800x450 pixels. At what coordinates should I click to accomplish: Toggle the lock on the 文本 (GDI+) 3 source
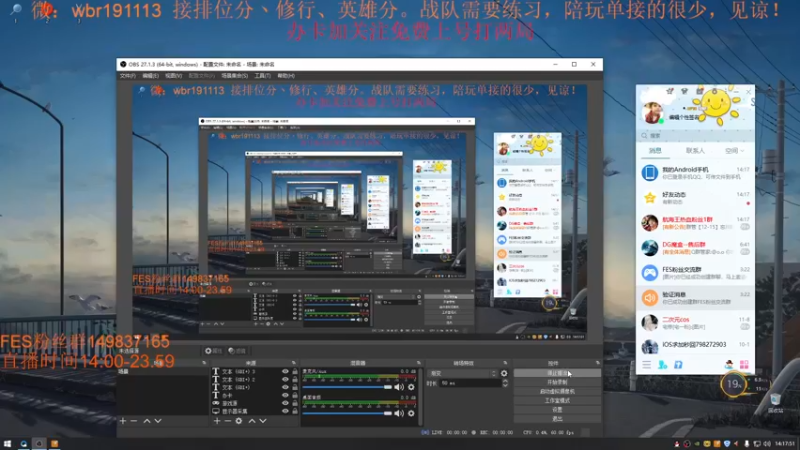[x=295, y=371]
